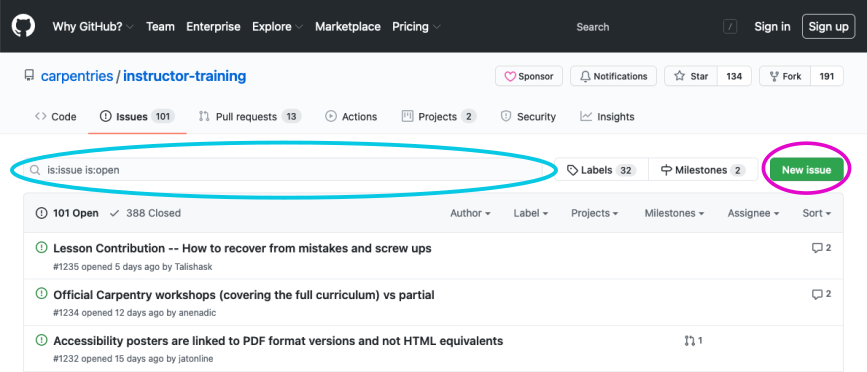Open the Insights tab

pyautogui.click(x=607, y=117)
